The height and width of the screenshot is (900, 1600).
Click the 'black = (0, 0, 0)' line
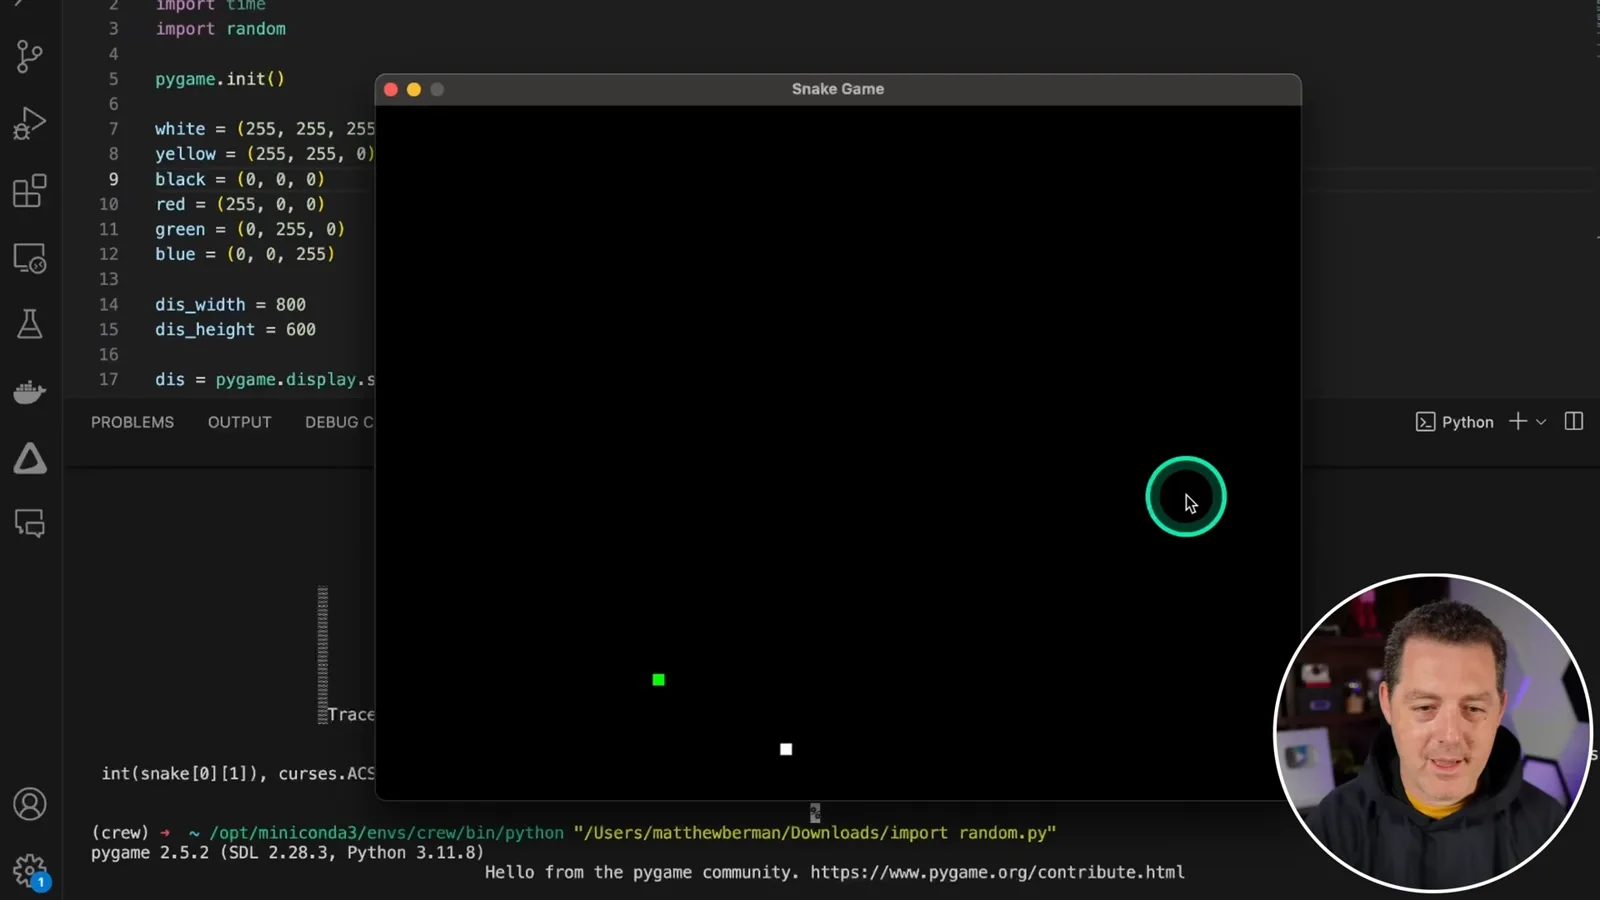(x=240, y=179)
